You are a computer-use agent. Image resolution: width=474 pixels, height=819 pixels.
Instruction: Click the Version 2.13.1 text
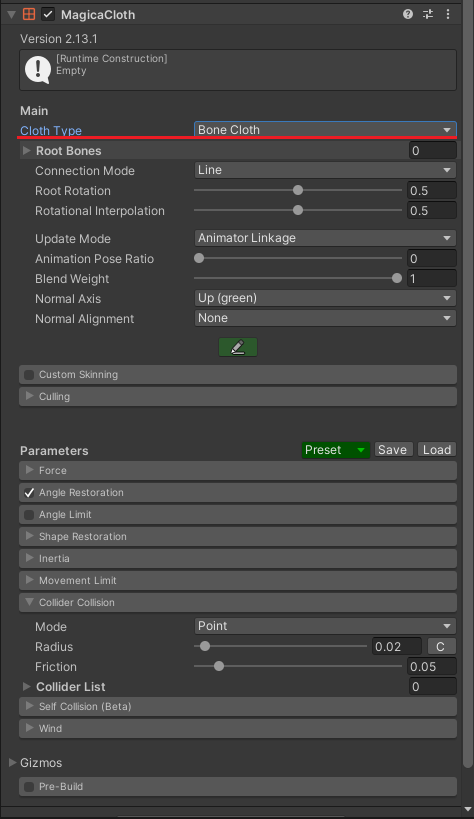click(59, 39)
